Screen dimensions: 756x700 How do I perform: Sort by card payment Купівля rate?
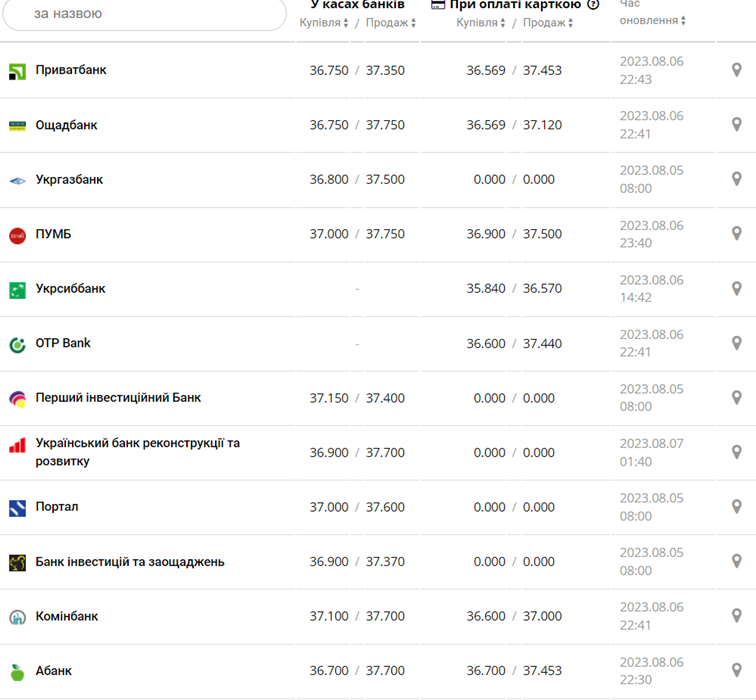481,23
